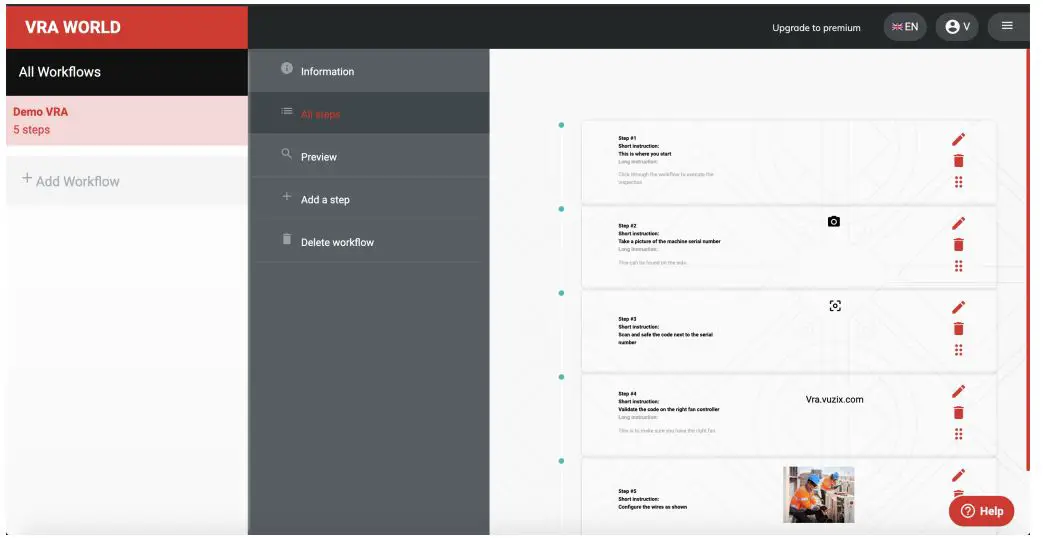Open the user account V button

pos(957,27)
